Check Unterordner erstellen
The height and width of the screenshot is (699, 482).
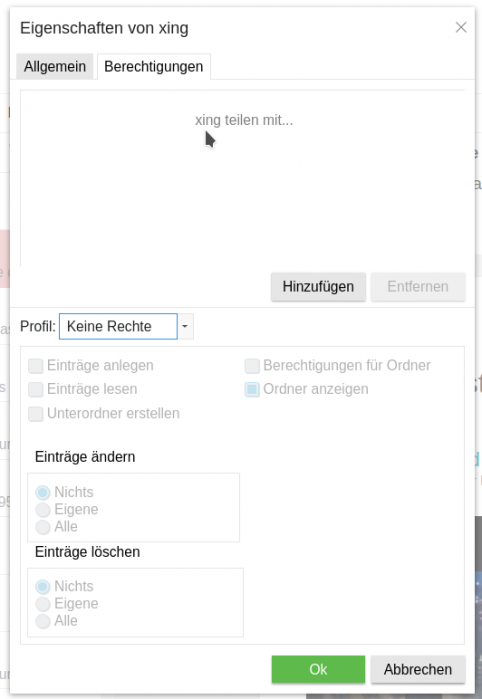[36, 414]
